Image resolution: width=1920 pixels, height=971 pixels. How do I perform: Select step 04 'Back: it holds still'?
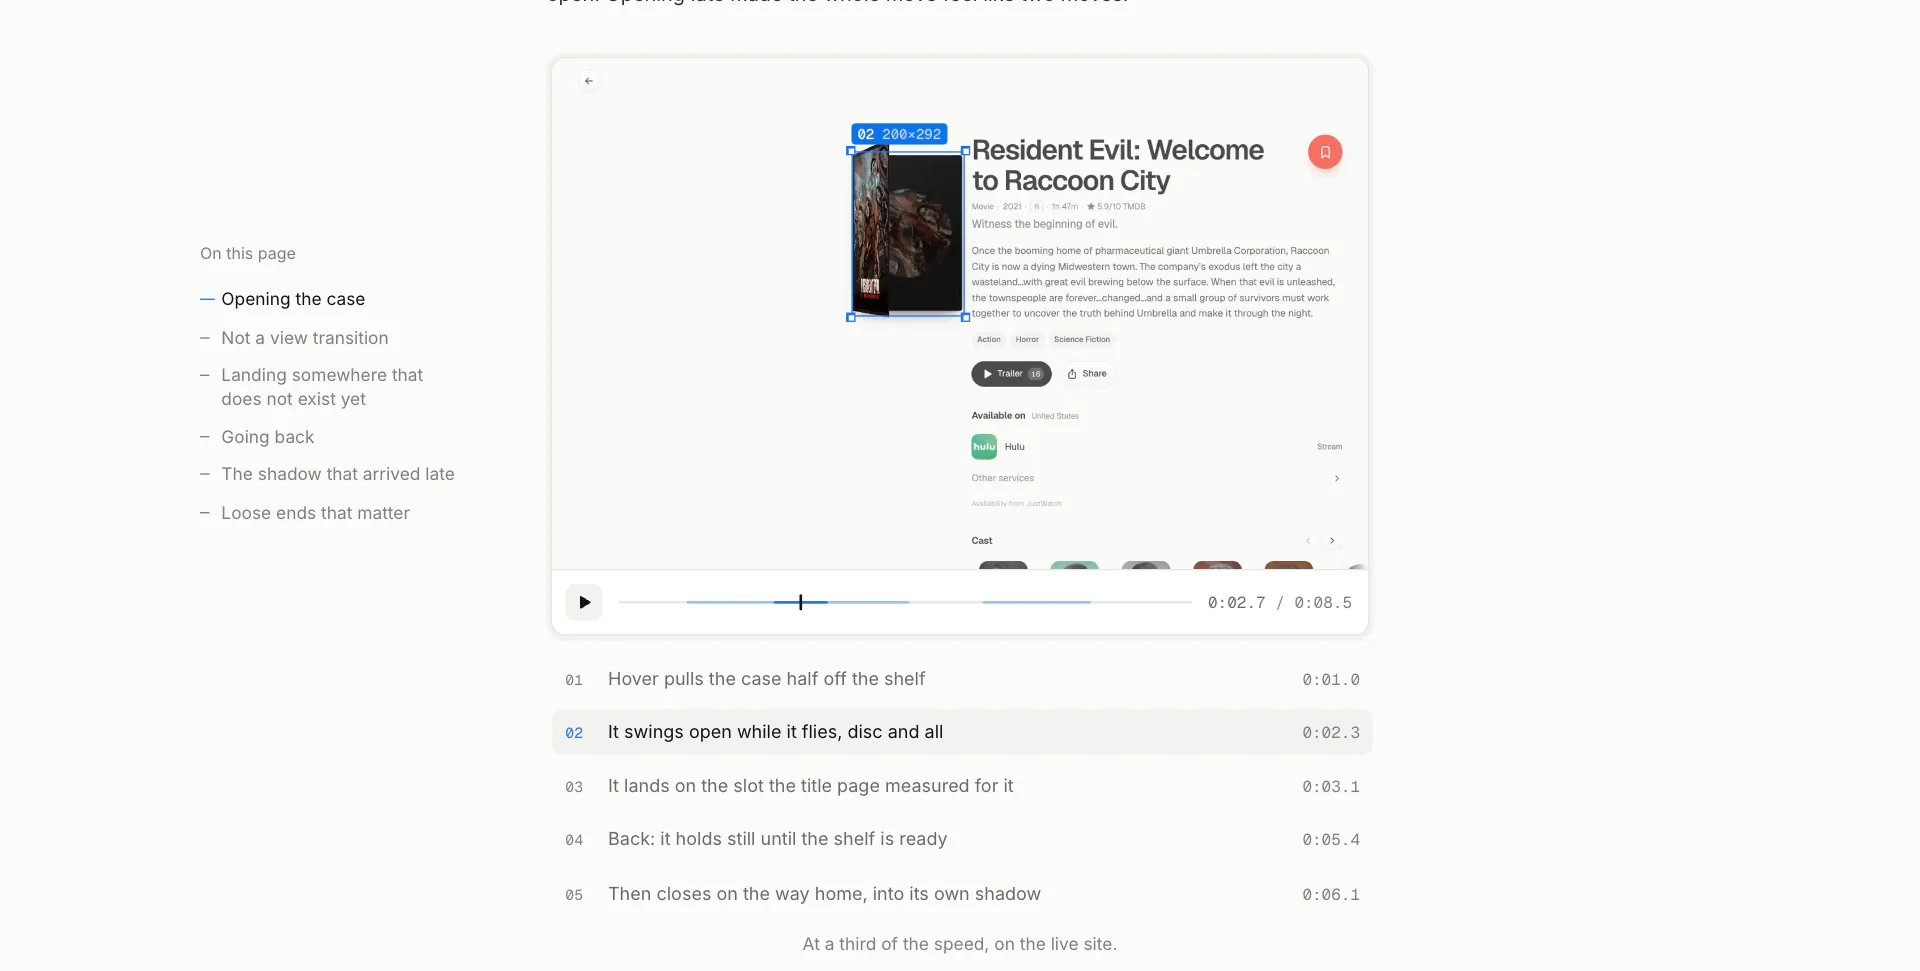pos(962,840)
